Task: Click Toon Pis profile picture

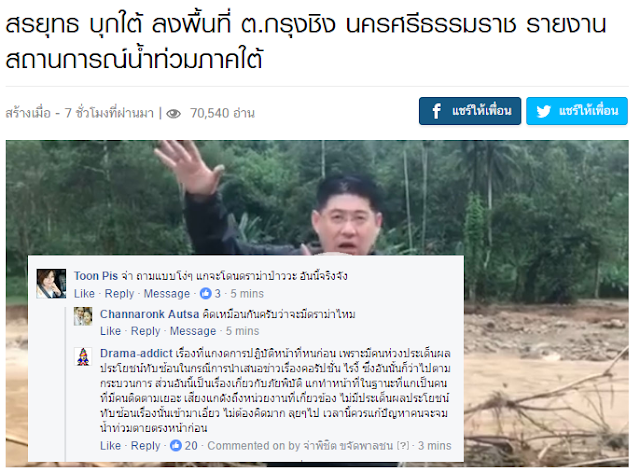Action: tap(51, 283)
